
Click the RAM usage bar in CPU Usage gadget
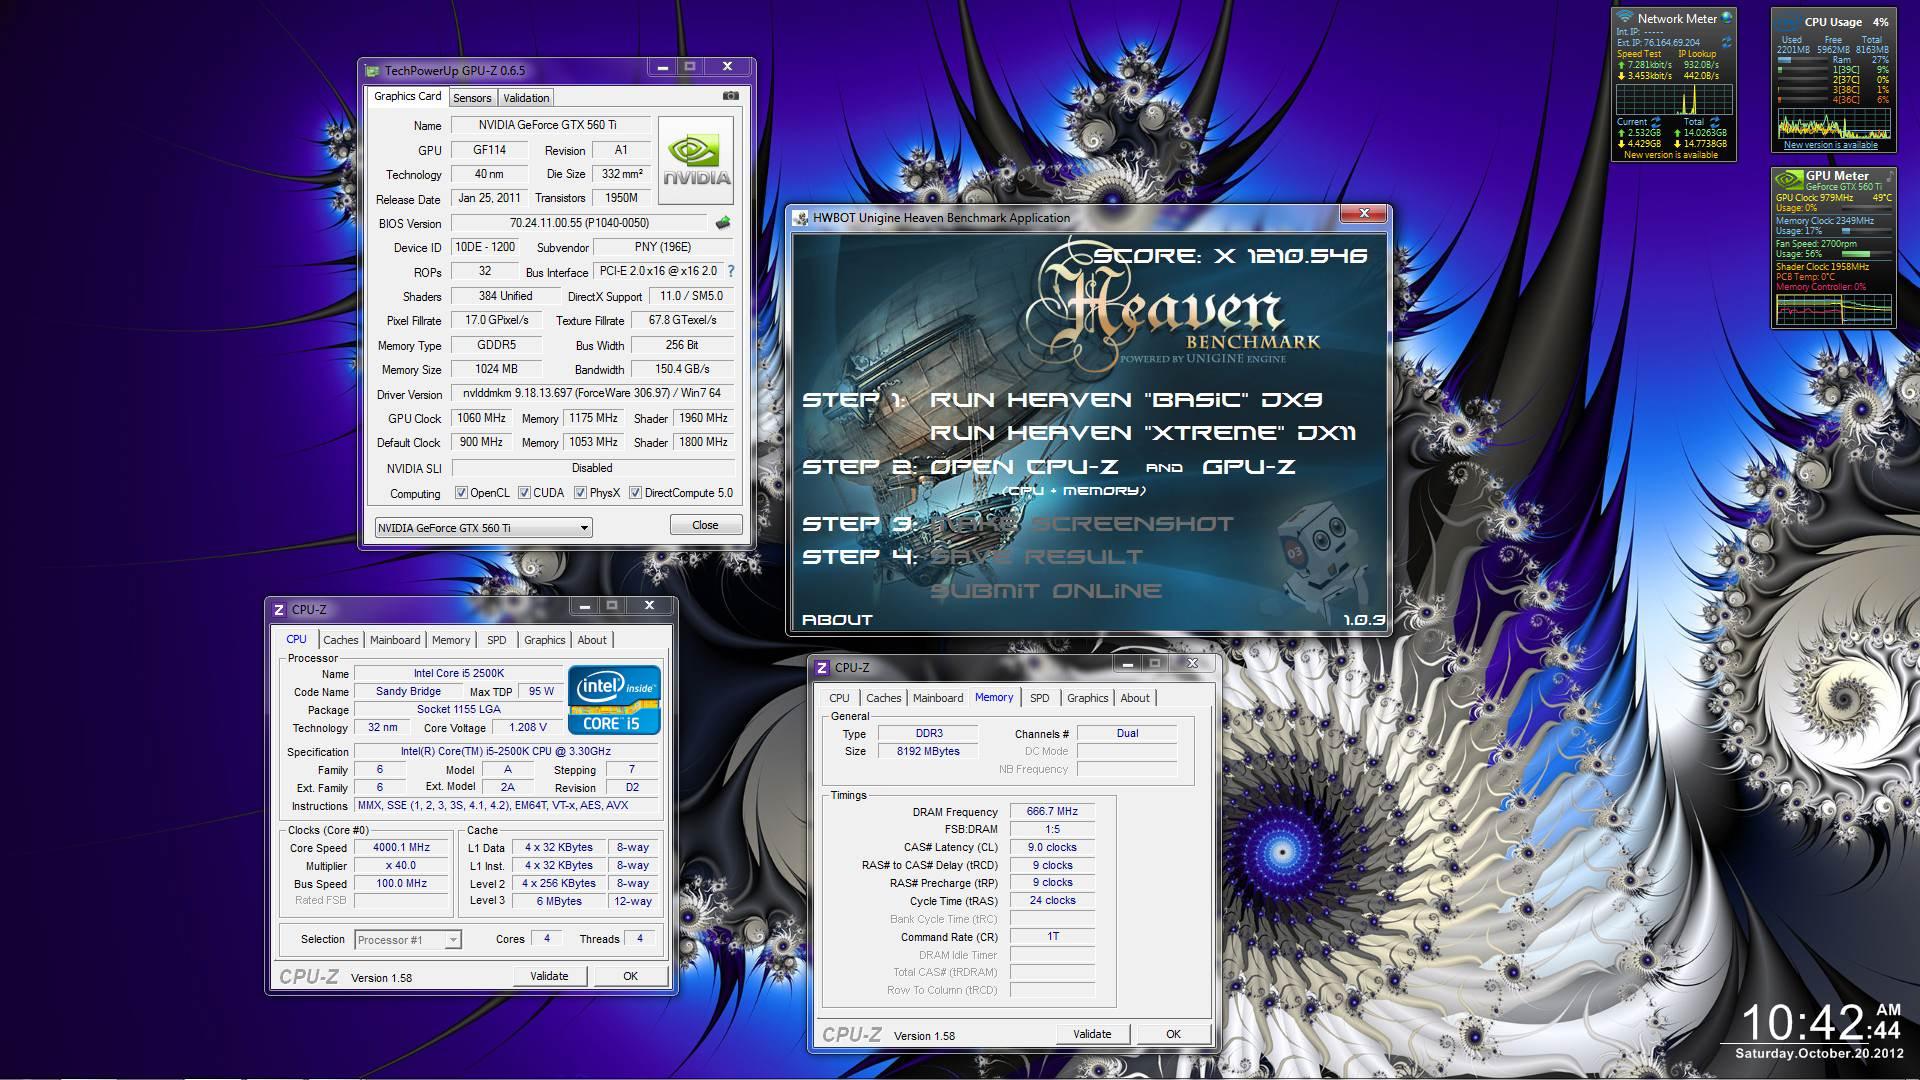[x=1802, y=60]
